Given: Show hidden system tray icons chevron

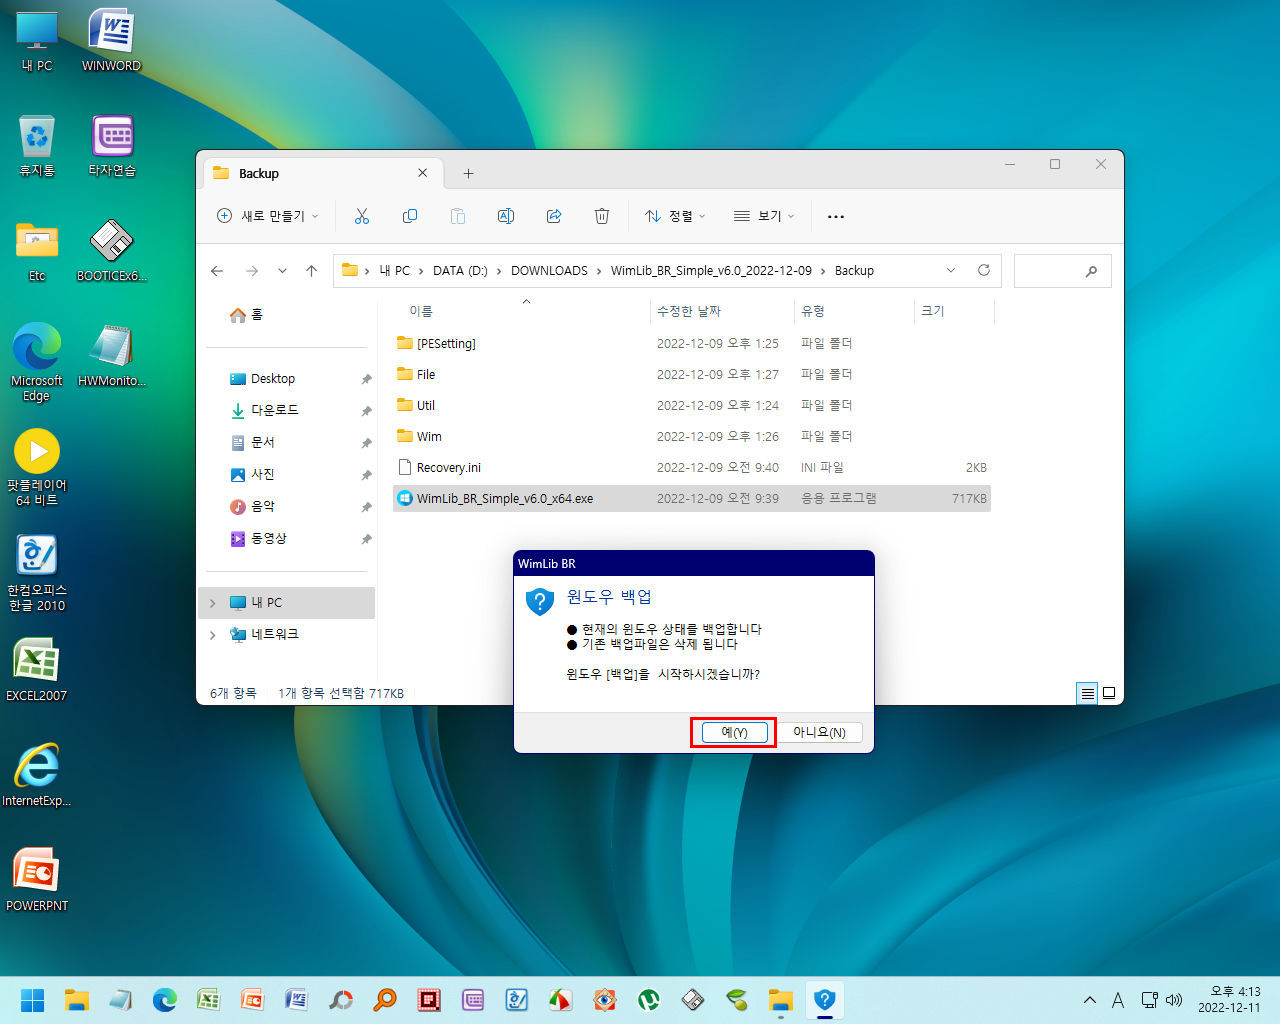Looking at the screenshot, I should point(1090,999).
